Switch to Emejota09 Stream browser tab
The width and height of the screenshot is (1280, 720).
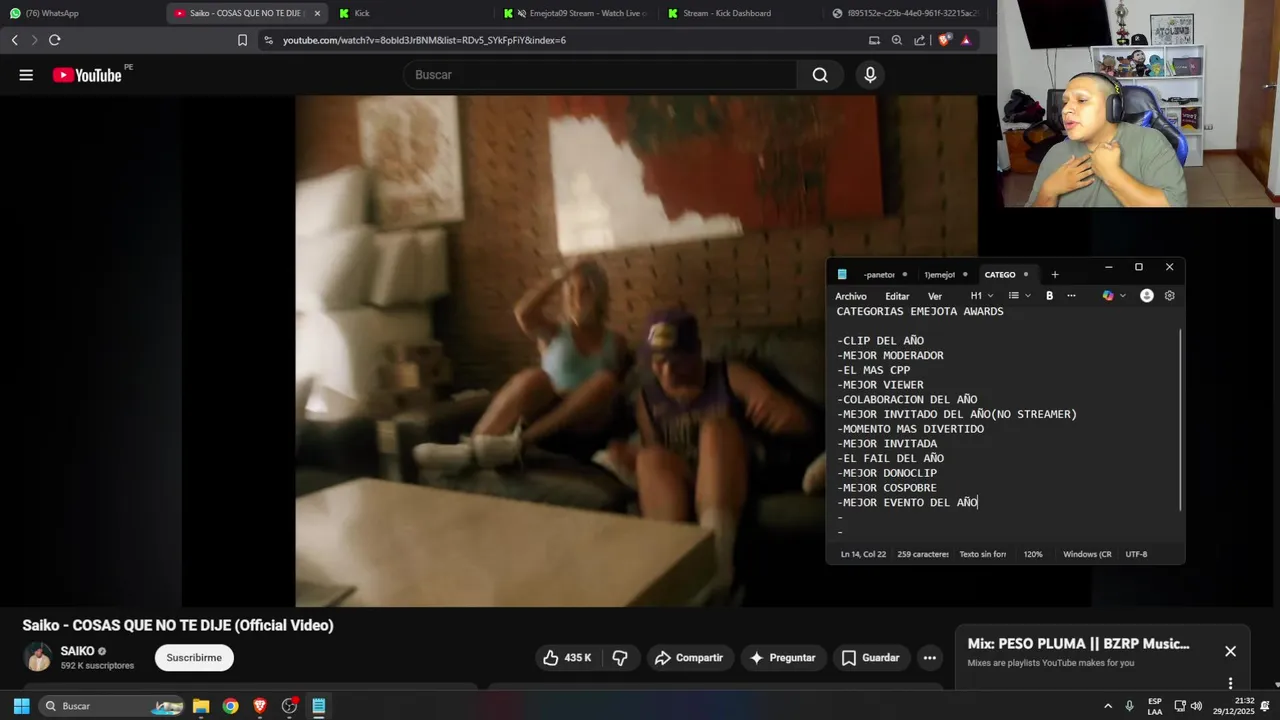[x=575, y=13]
